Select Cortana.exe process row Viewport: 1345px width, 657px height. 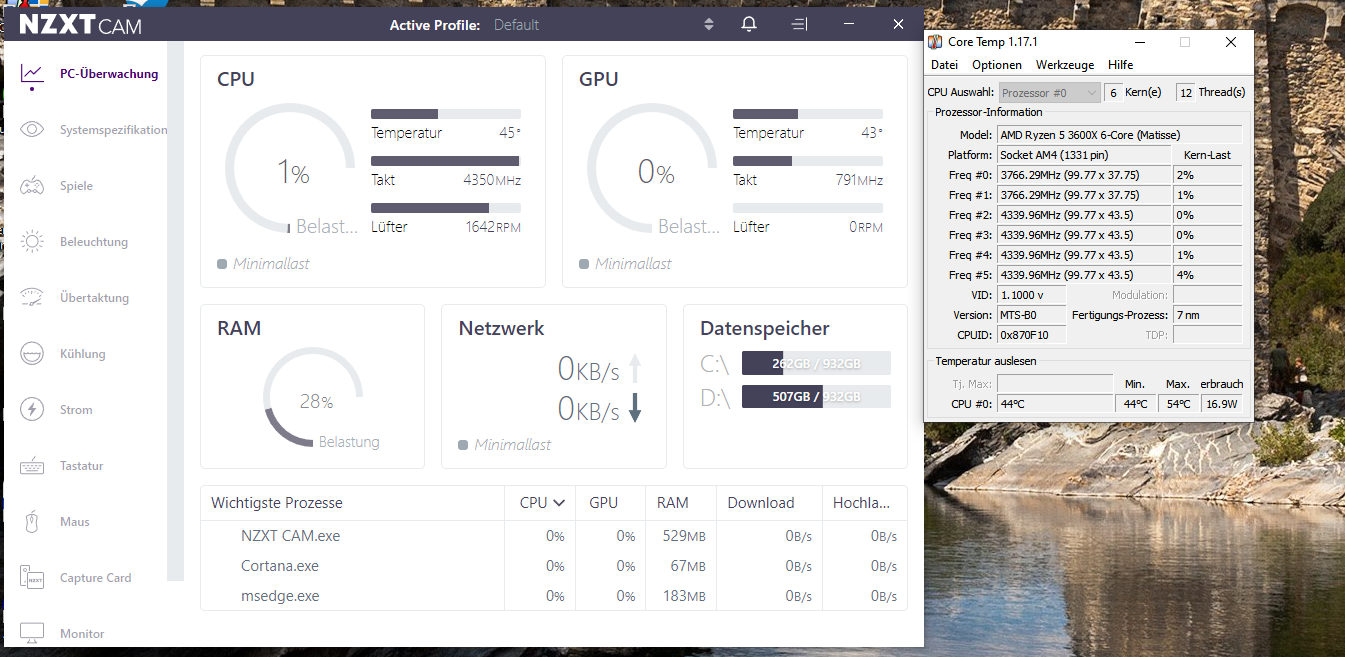(553, 566)
